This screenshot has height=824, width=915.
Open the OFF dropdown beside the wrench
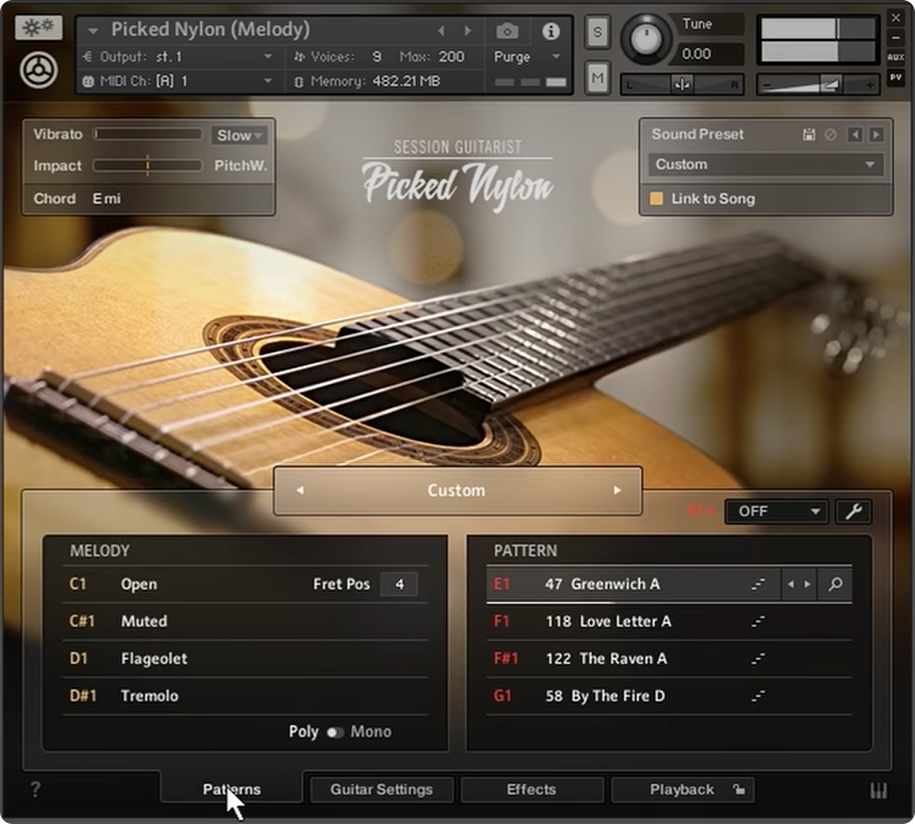(776, 512)
